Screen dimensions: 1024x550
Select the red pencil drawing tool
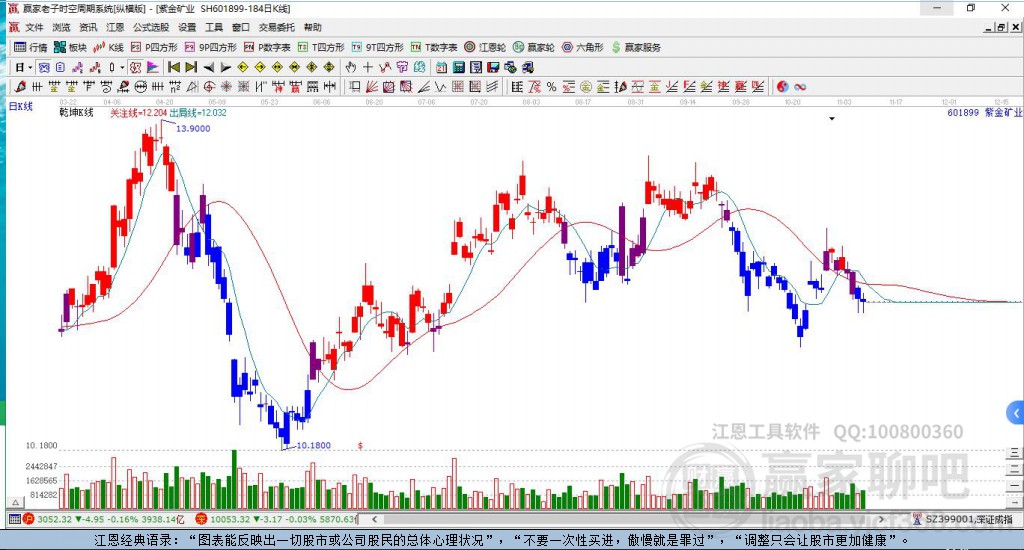click(20, 87)
